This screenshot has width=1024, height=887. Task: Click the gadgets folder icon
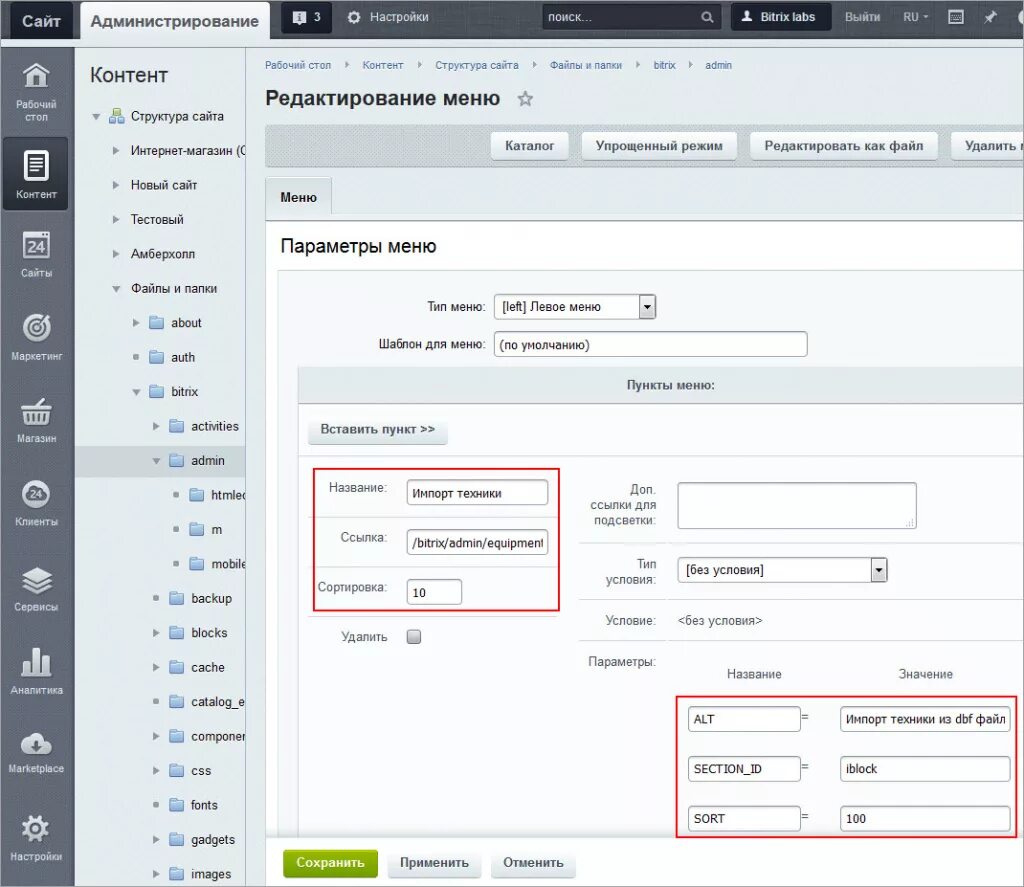pyautogui.click(x=176, y=839)
